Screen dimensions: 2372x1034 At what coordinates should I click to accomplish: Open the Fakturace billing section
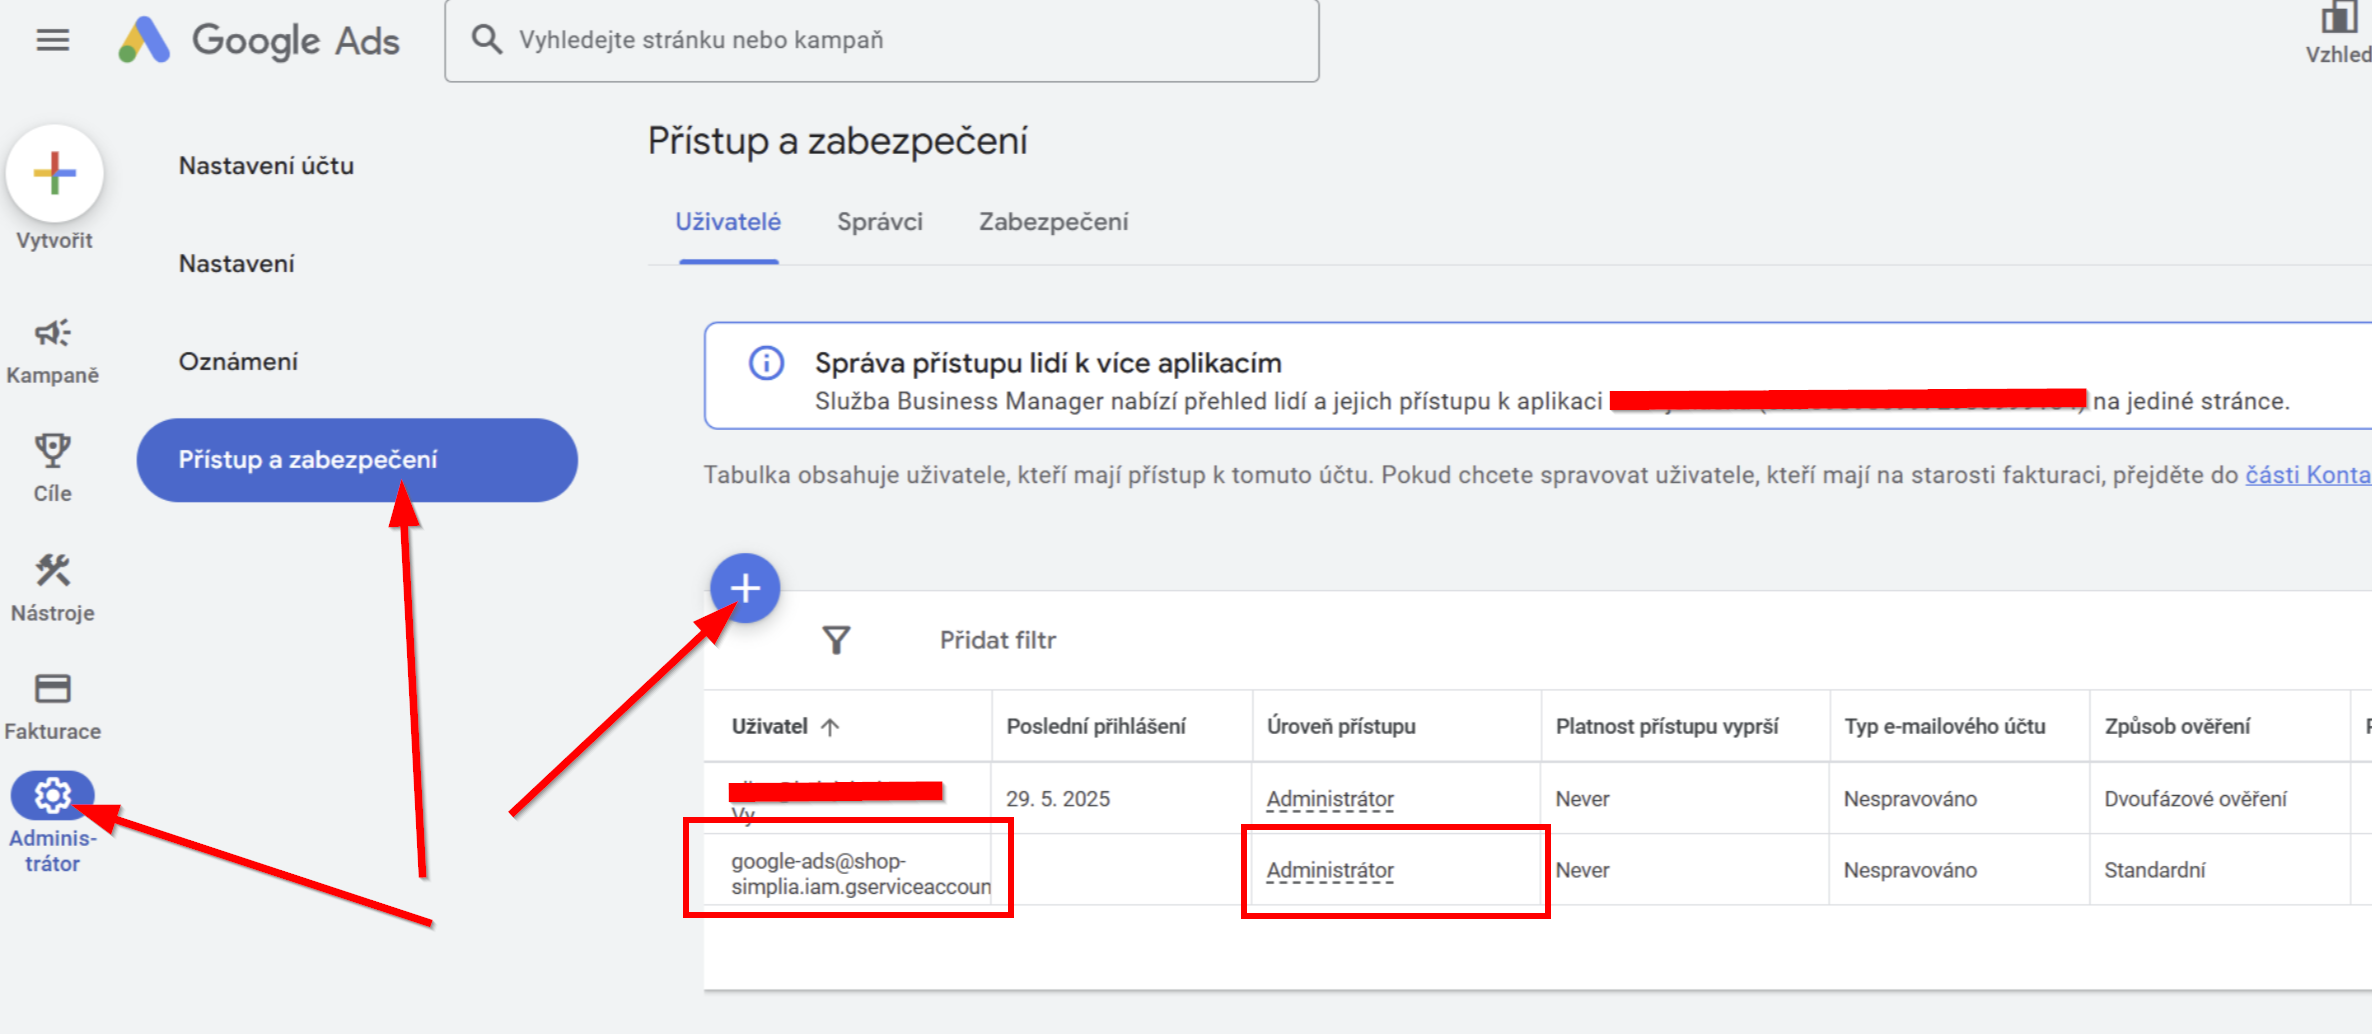(x=52, y=707)
